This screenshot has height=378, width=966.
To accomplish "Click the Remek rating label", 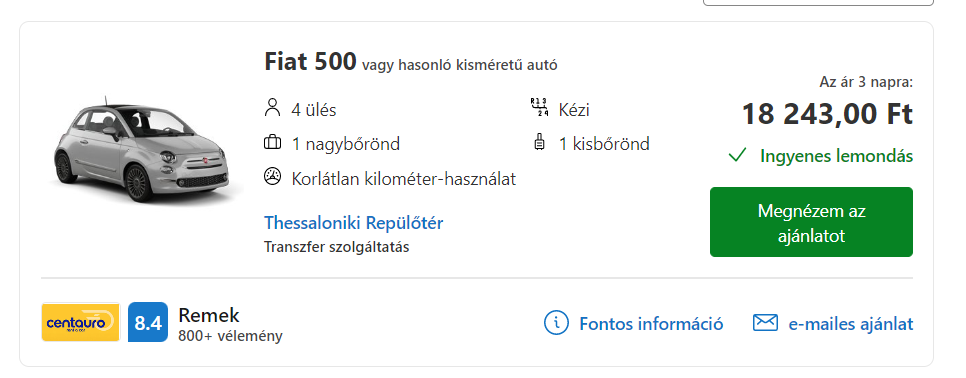I will [x=209, y=315].
